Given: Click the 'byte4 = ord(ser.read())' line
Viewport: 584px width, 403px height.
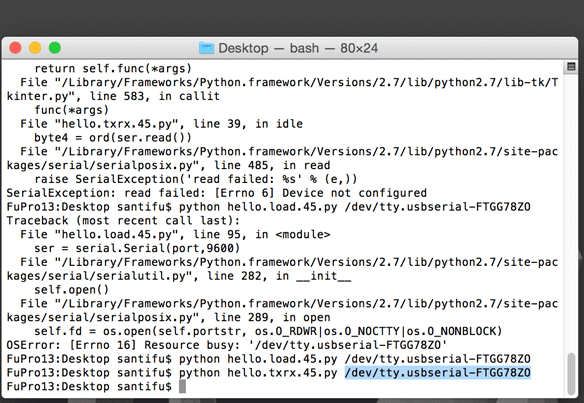Looking at the screenshot, I should (x=113, y=137).
